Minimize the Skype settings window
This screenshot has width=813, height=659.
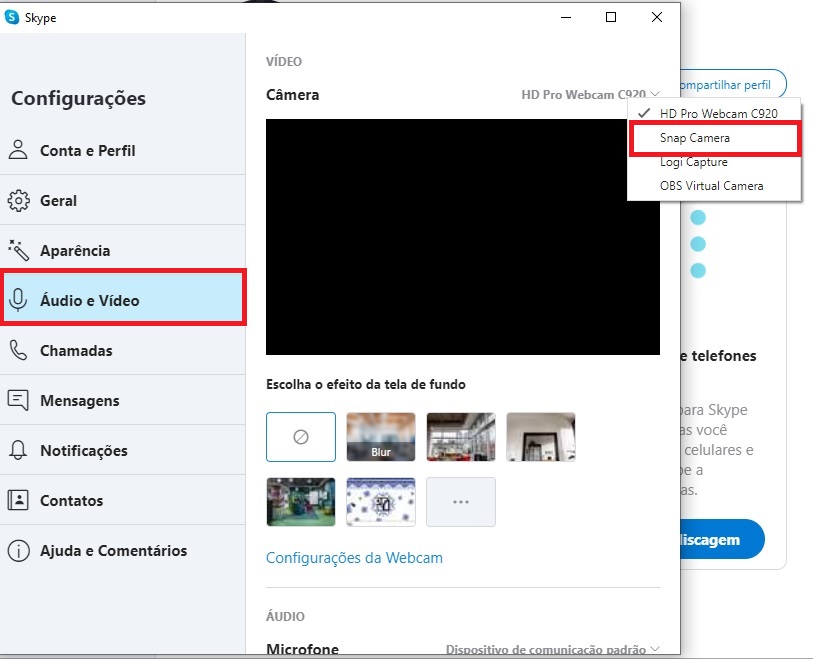tap(566, 17)
